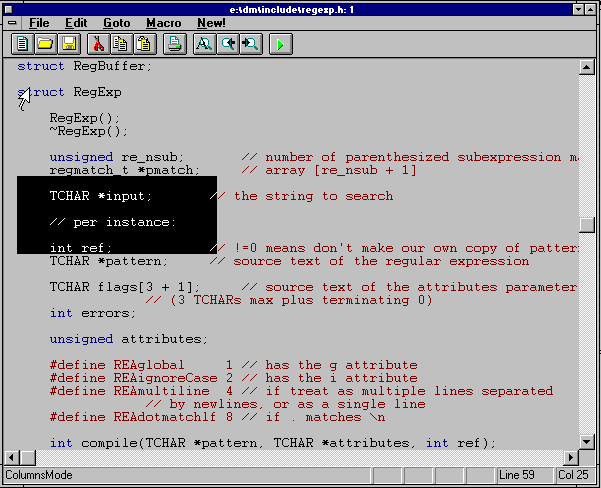This screenshot has height=488, width=601.
Task: Find previous with left-arrow search icon
Action: coord(228,44)
